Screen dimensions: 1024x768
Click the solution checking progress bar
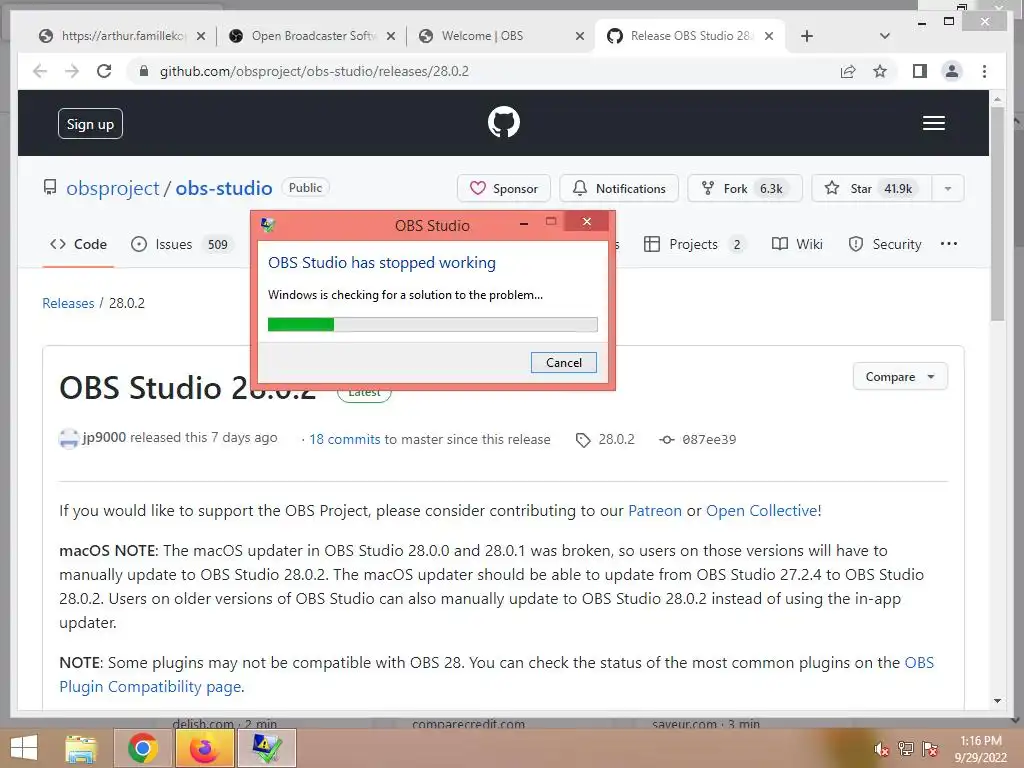pos(432,324)
